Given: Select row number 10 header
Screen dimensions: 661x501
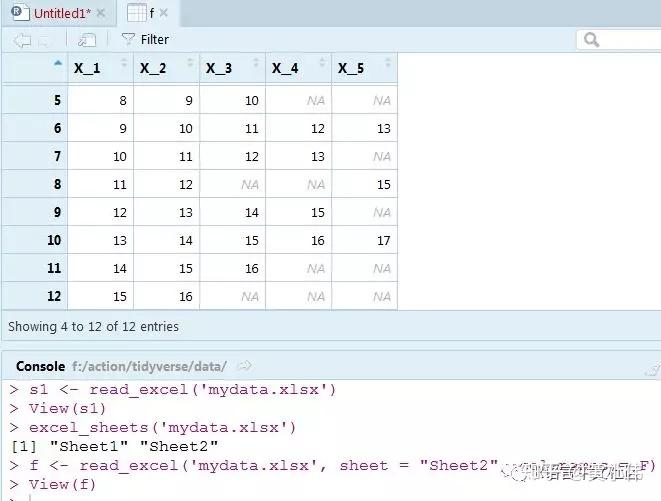Looking at the screenshot, I should click(35, 240).
